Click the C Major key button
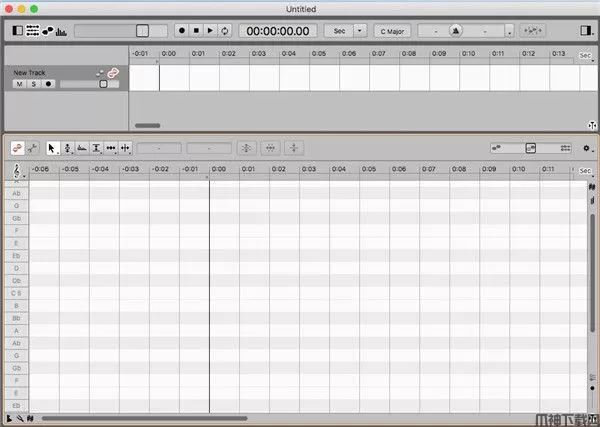 coord(392,31)
